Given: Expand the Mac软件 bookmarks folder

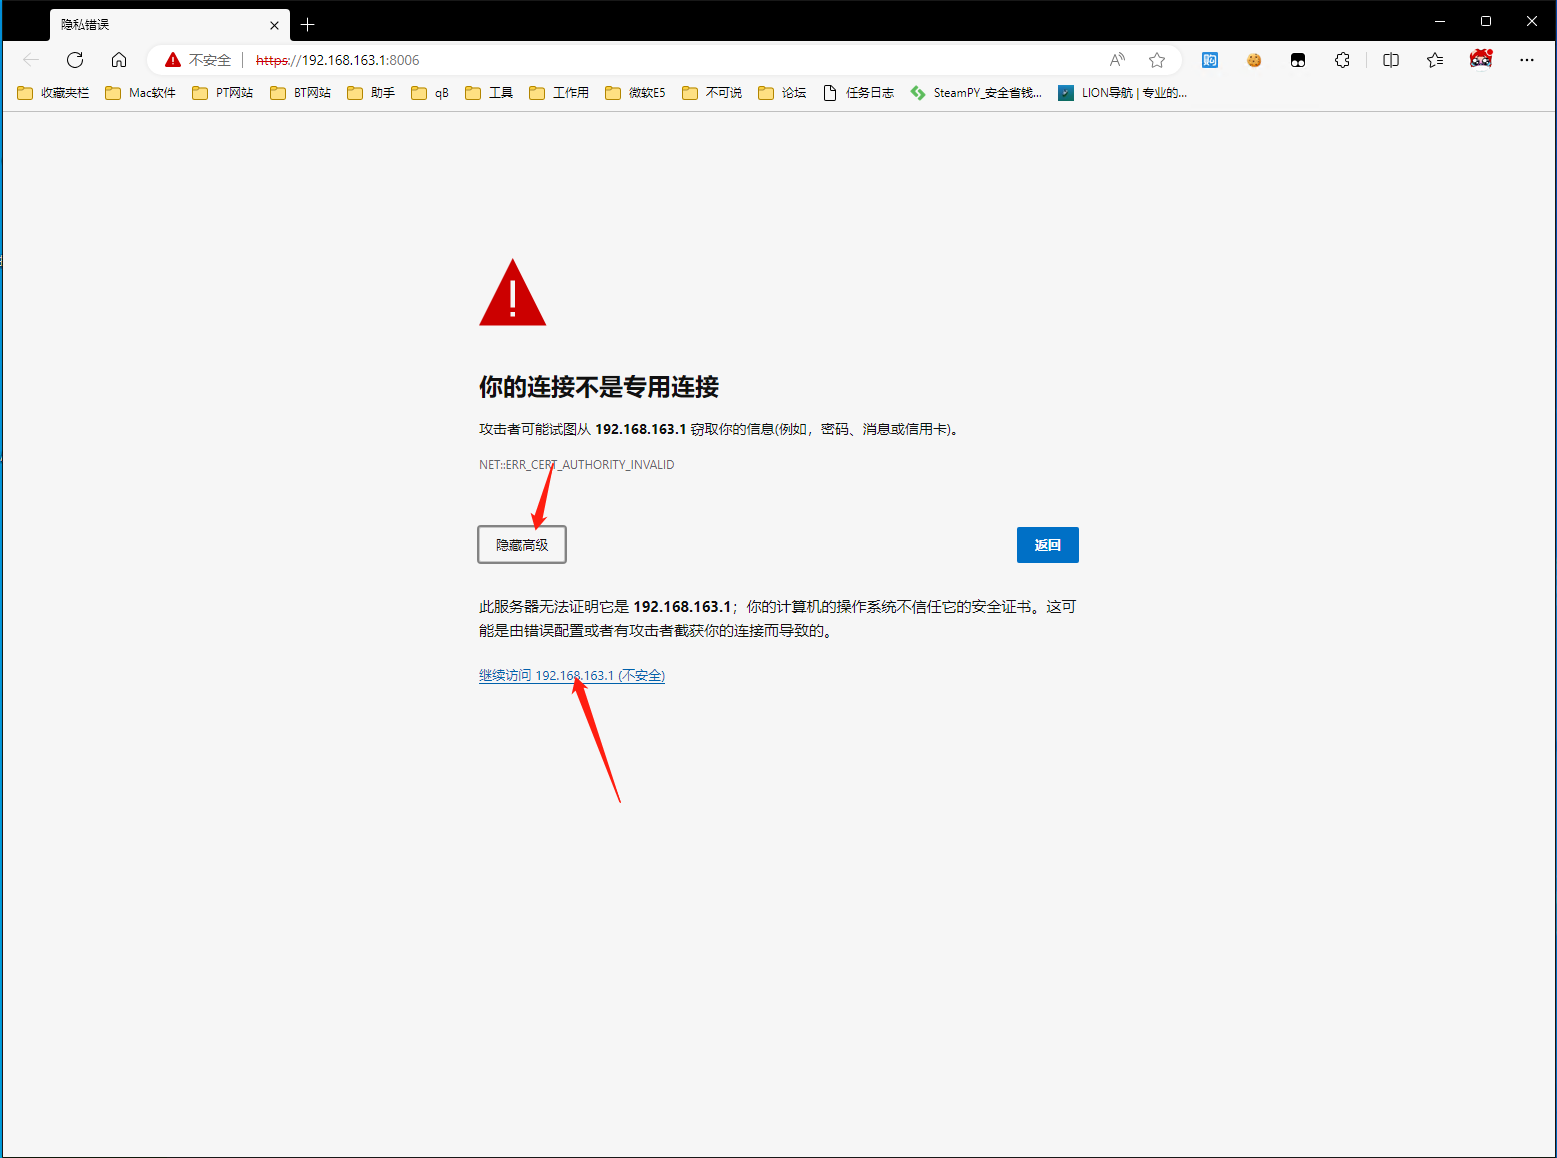Looking at the screenshot, I should 141,93.
